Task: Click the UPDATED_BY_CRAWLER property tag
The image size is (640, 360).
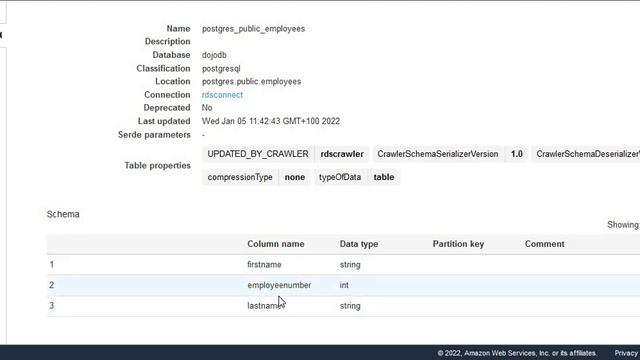Action: click(x=258, y=154)
